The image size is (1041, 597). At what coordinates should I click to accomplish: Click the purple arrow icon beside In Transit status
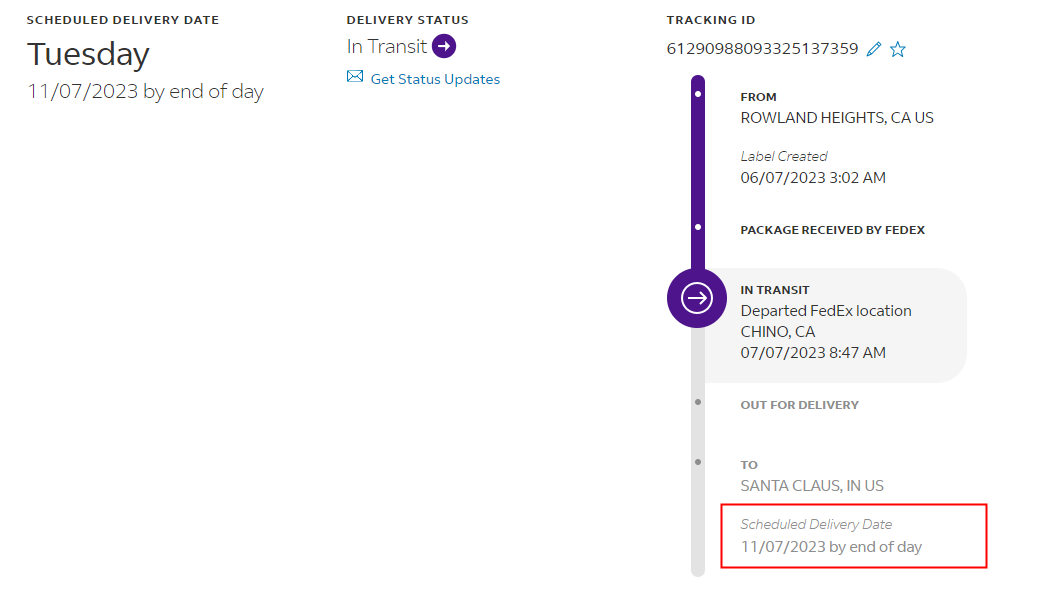tap(444, 46)
